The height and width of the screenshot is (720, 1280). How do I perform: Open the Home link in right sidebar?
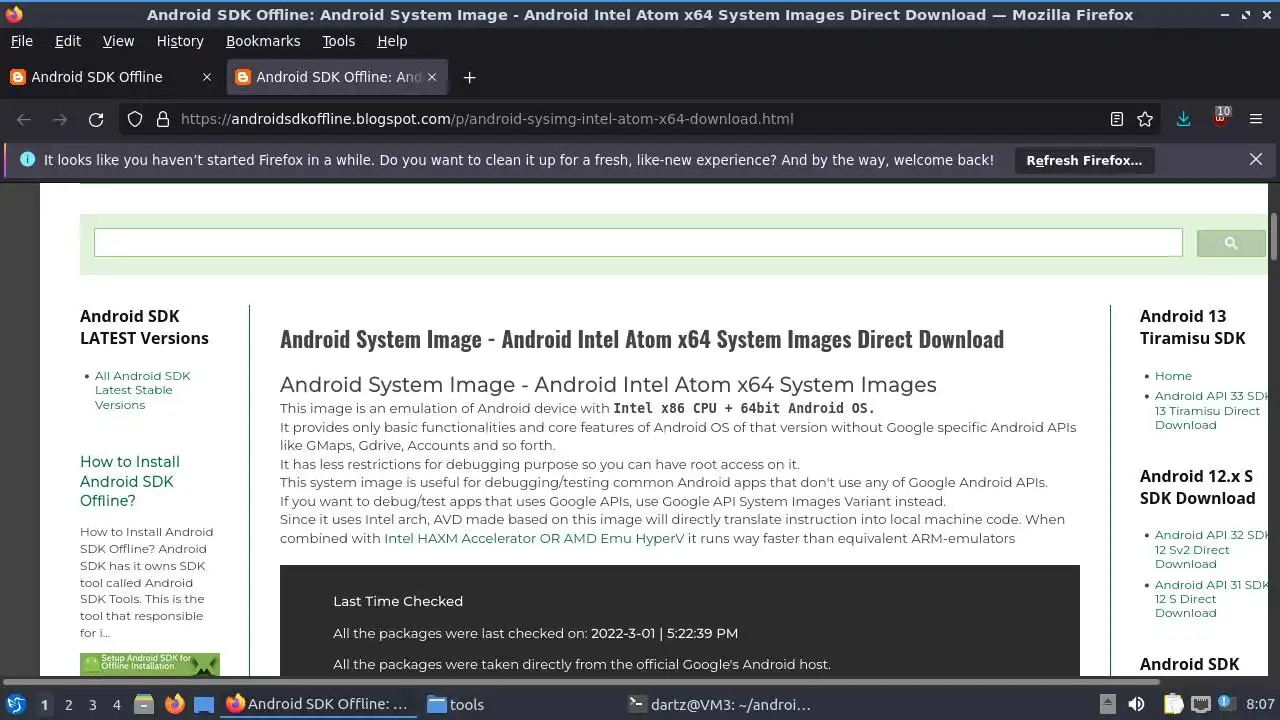click(1173, 376)
